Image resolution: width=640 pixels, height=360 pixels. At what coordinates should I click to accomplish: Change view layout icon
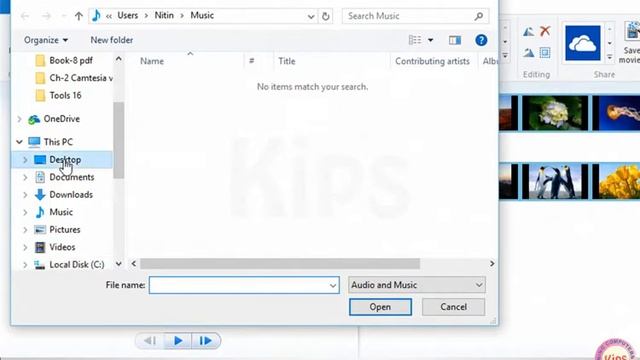(x=415, y=40)
